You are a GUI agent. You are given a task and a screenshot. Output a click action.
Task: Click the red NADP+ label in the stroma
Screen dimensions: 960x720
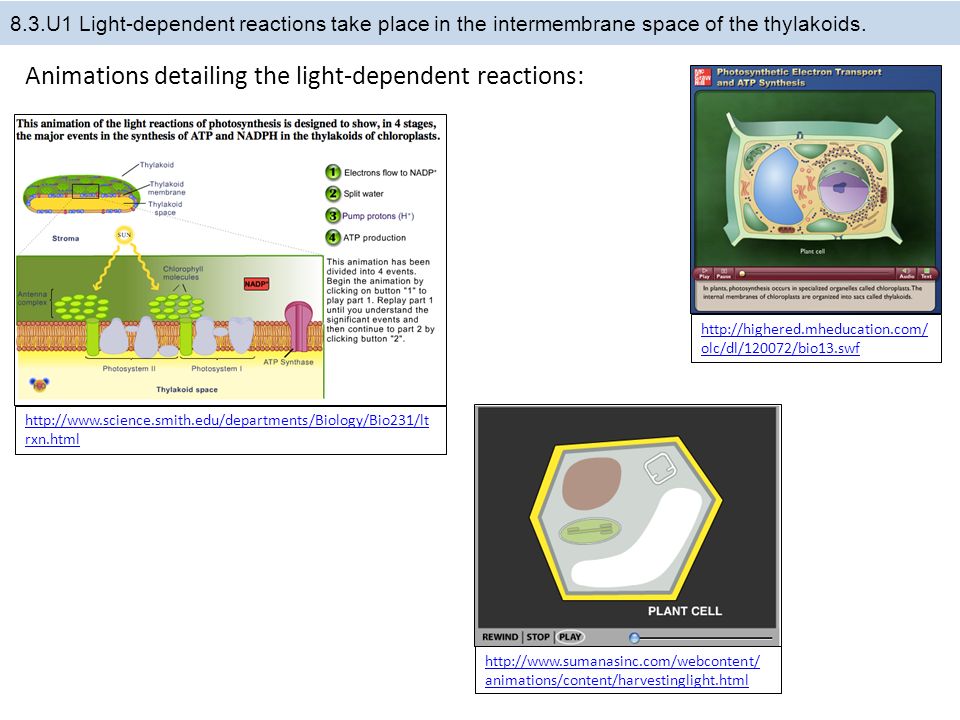tap(256, 283)
